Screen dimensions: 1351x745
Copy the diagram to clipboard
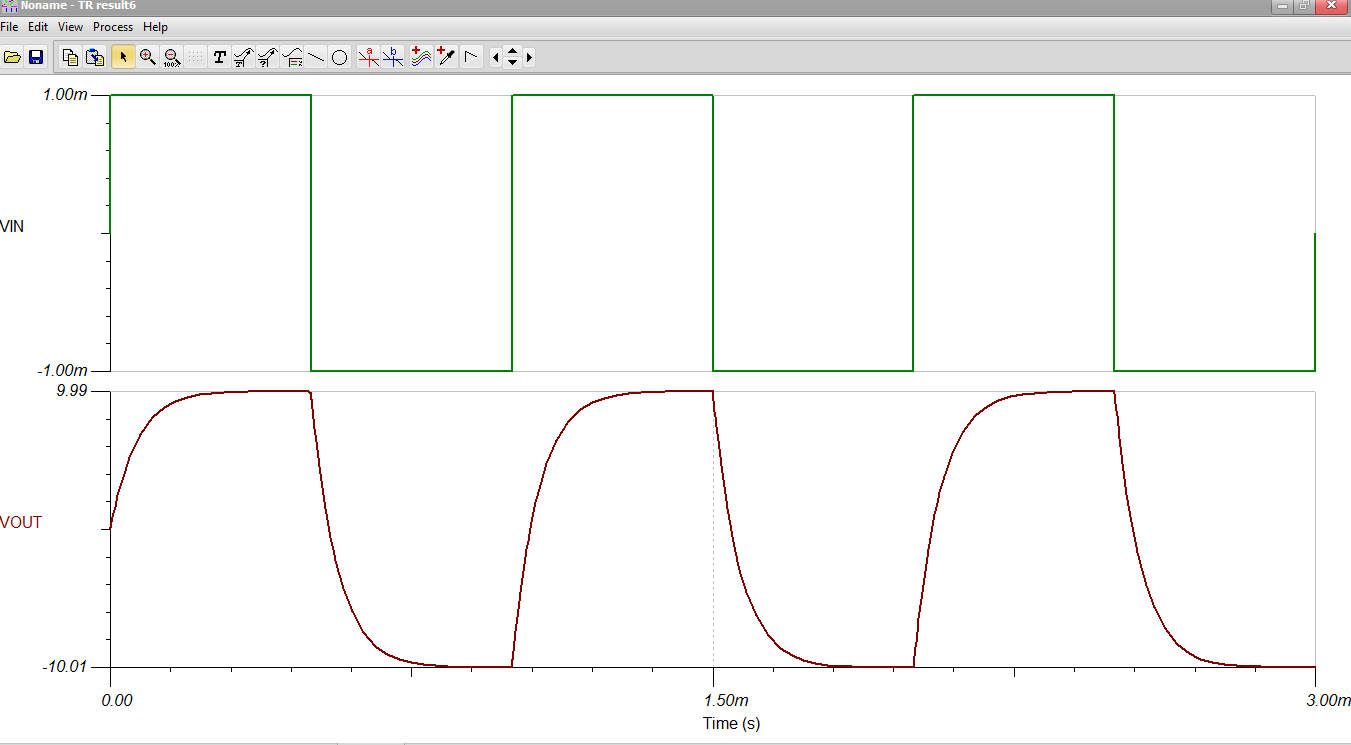coord(70,57)
